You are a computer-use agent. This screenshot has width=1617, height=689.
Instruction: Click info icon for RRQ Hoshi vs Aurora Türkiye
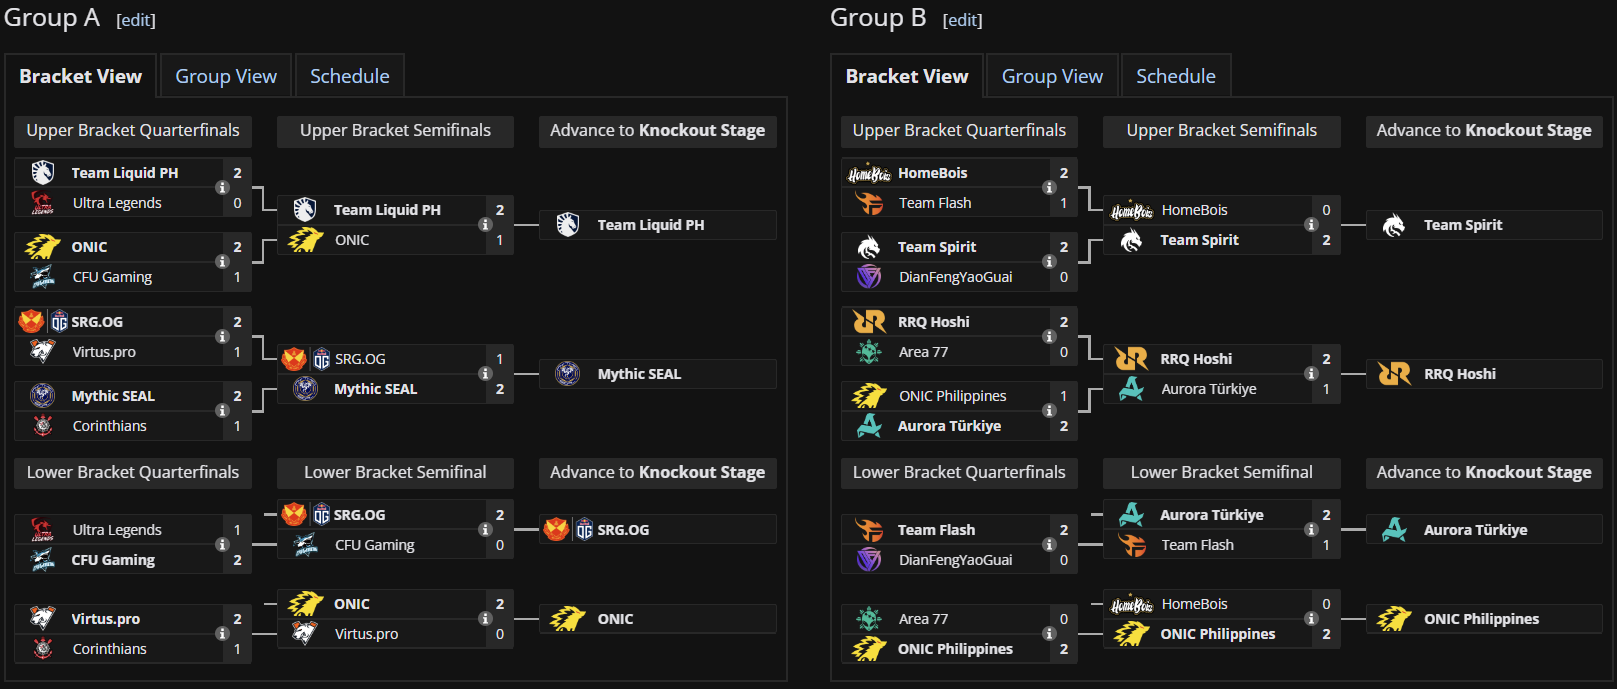point(1311,374)
